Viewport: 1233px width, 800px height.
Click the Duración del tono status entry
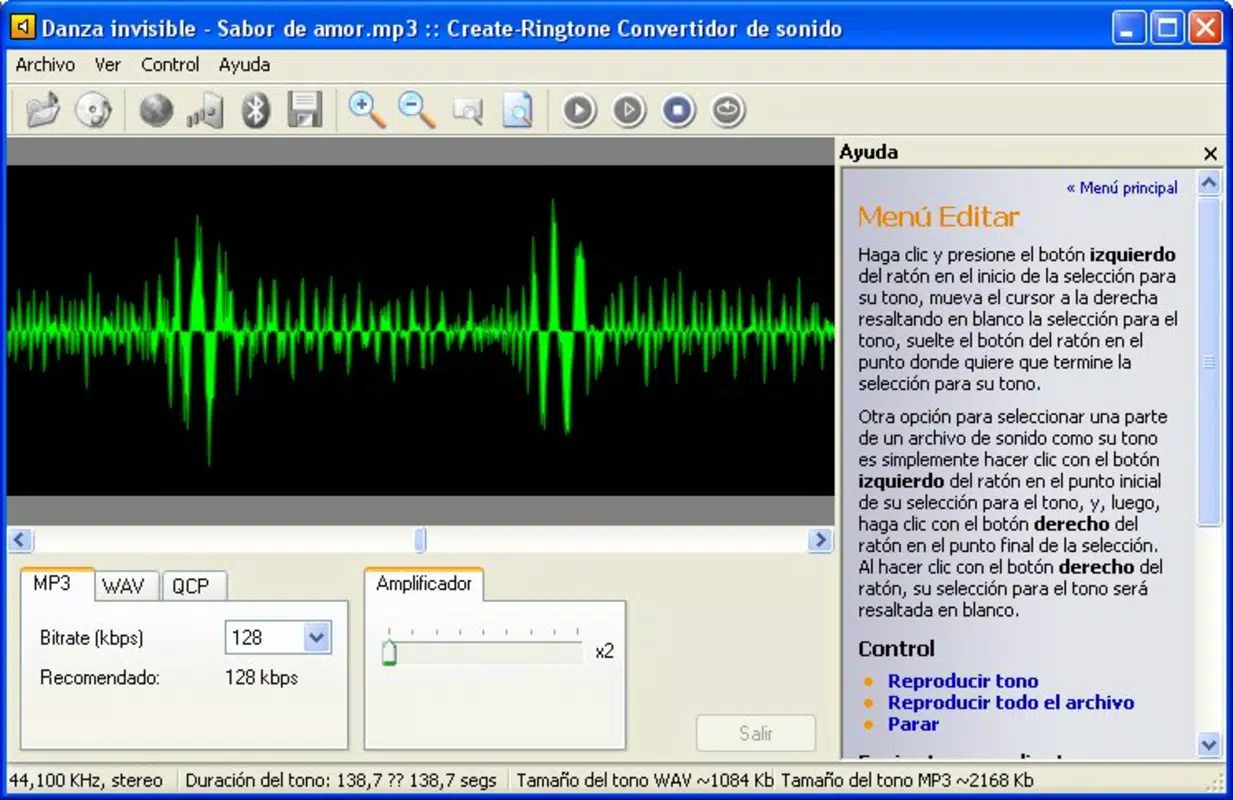[x=342, y=780]
